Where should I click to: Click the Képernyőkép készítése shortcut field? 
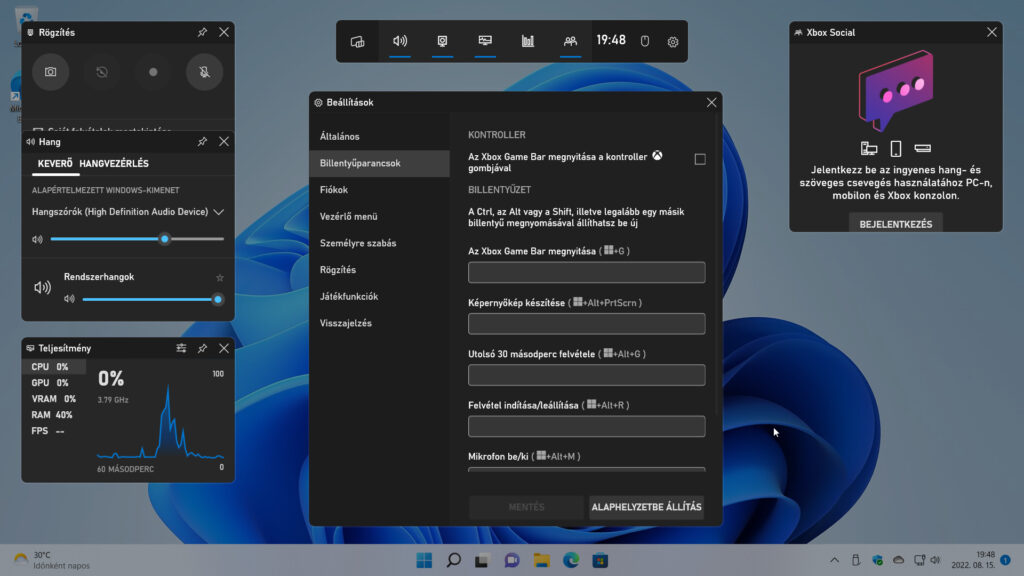coord(586,324)
